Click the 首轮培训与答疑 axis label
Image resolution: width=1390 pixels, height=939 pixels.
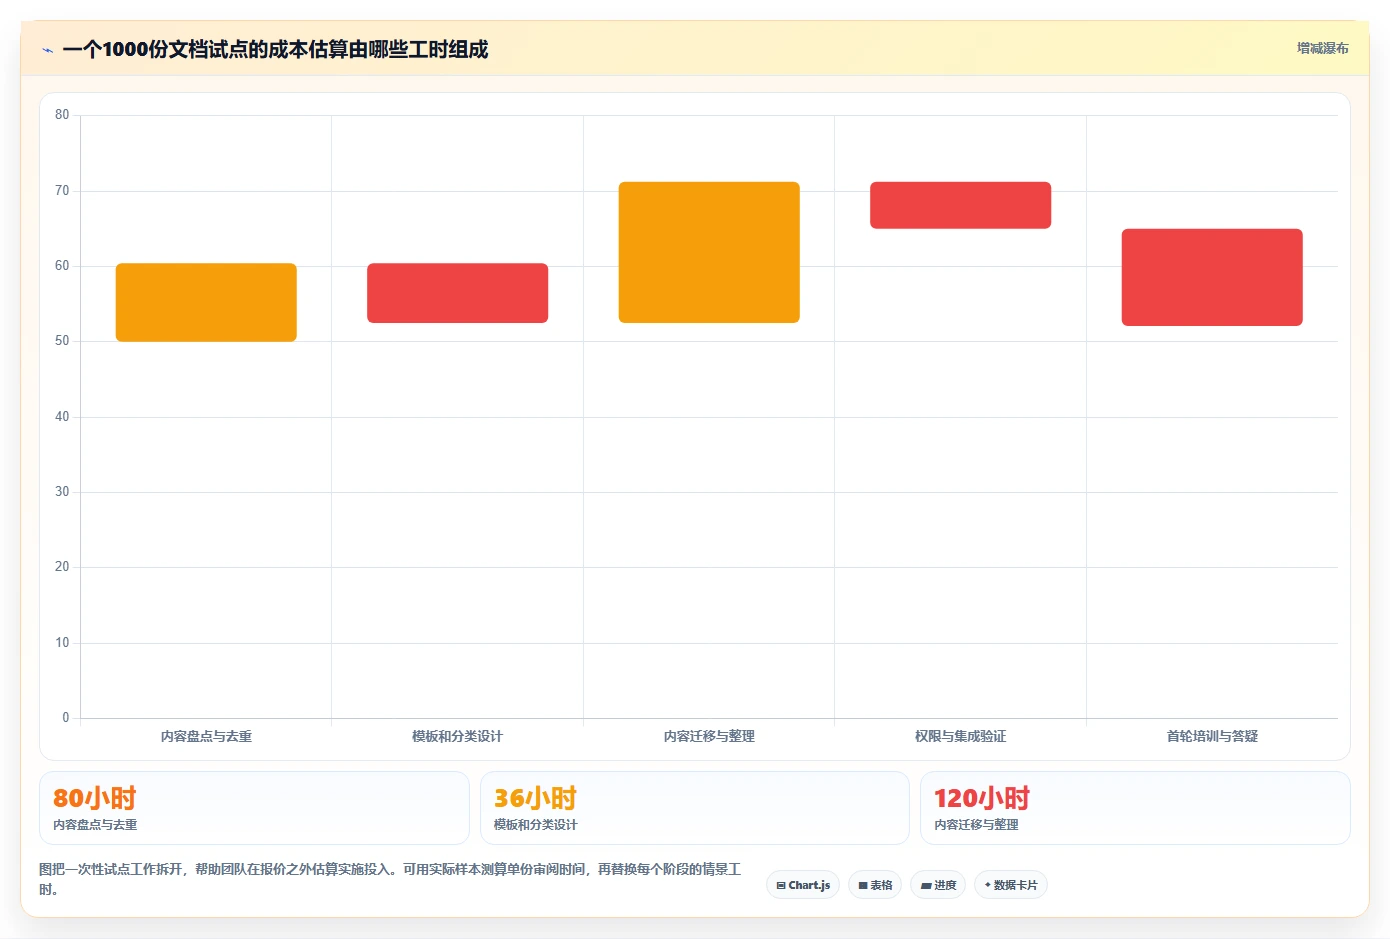(x=1212, y=736)
